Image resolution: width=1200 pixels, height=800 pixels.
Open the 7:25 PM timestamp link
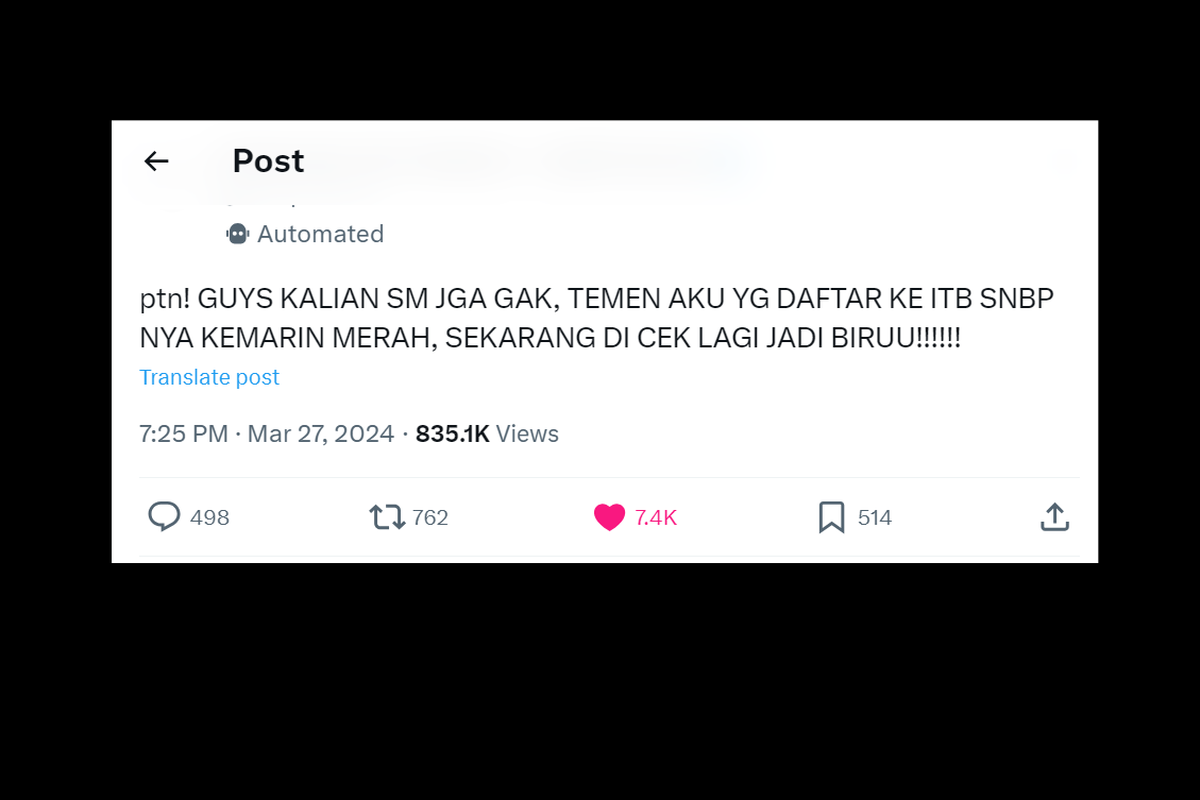coord(183,434)
